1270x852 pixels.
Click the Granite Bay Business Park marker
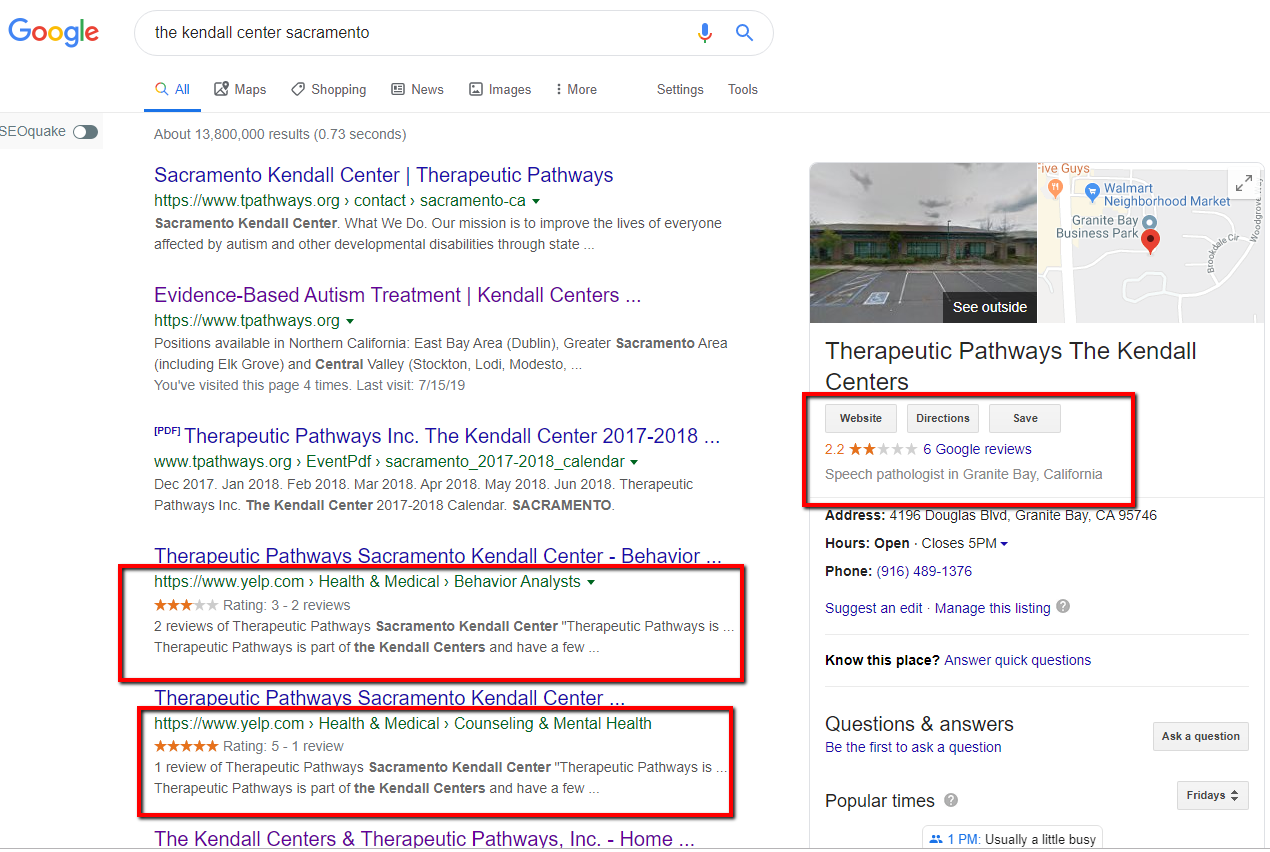click(1149, 221)
